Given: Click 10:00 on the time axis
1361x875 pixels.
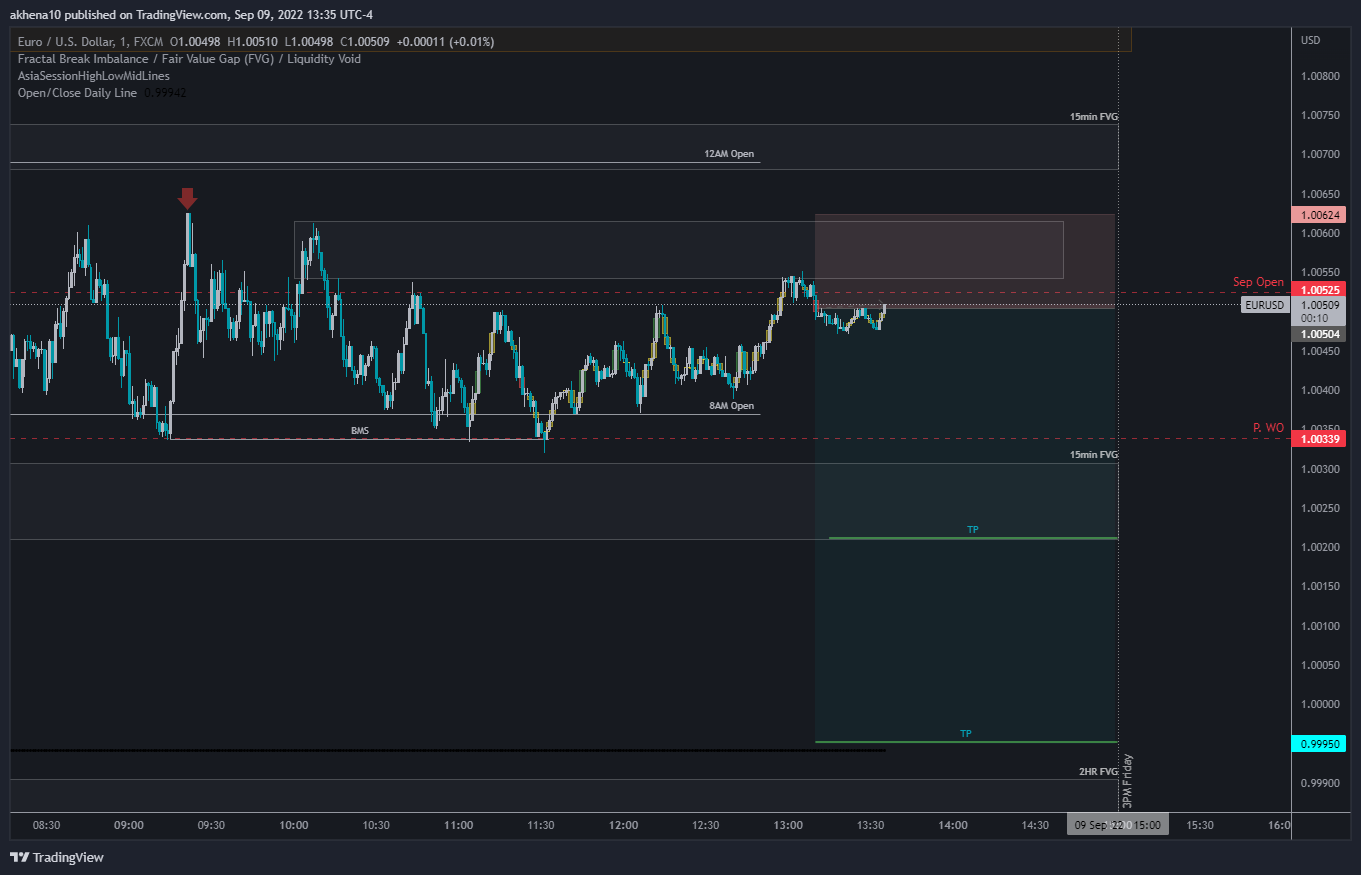Looking at the screenshot, I should click(x=294, y=825).
